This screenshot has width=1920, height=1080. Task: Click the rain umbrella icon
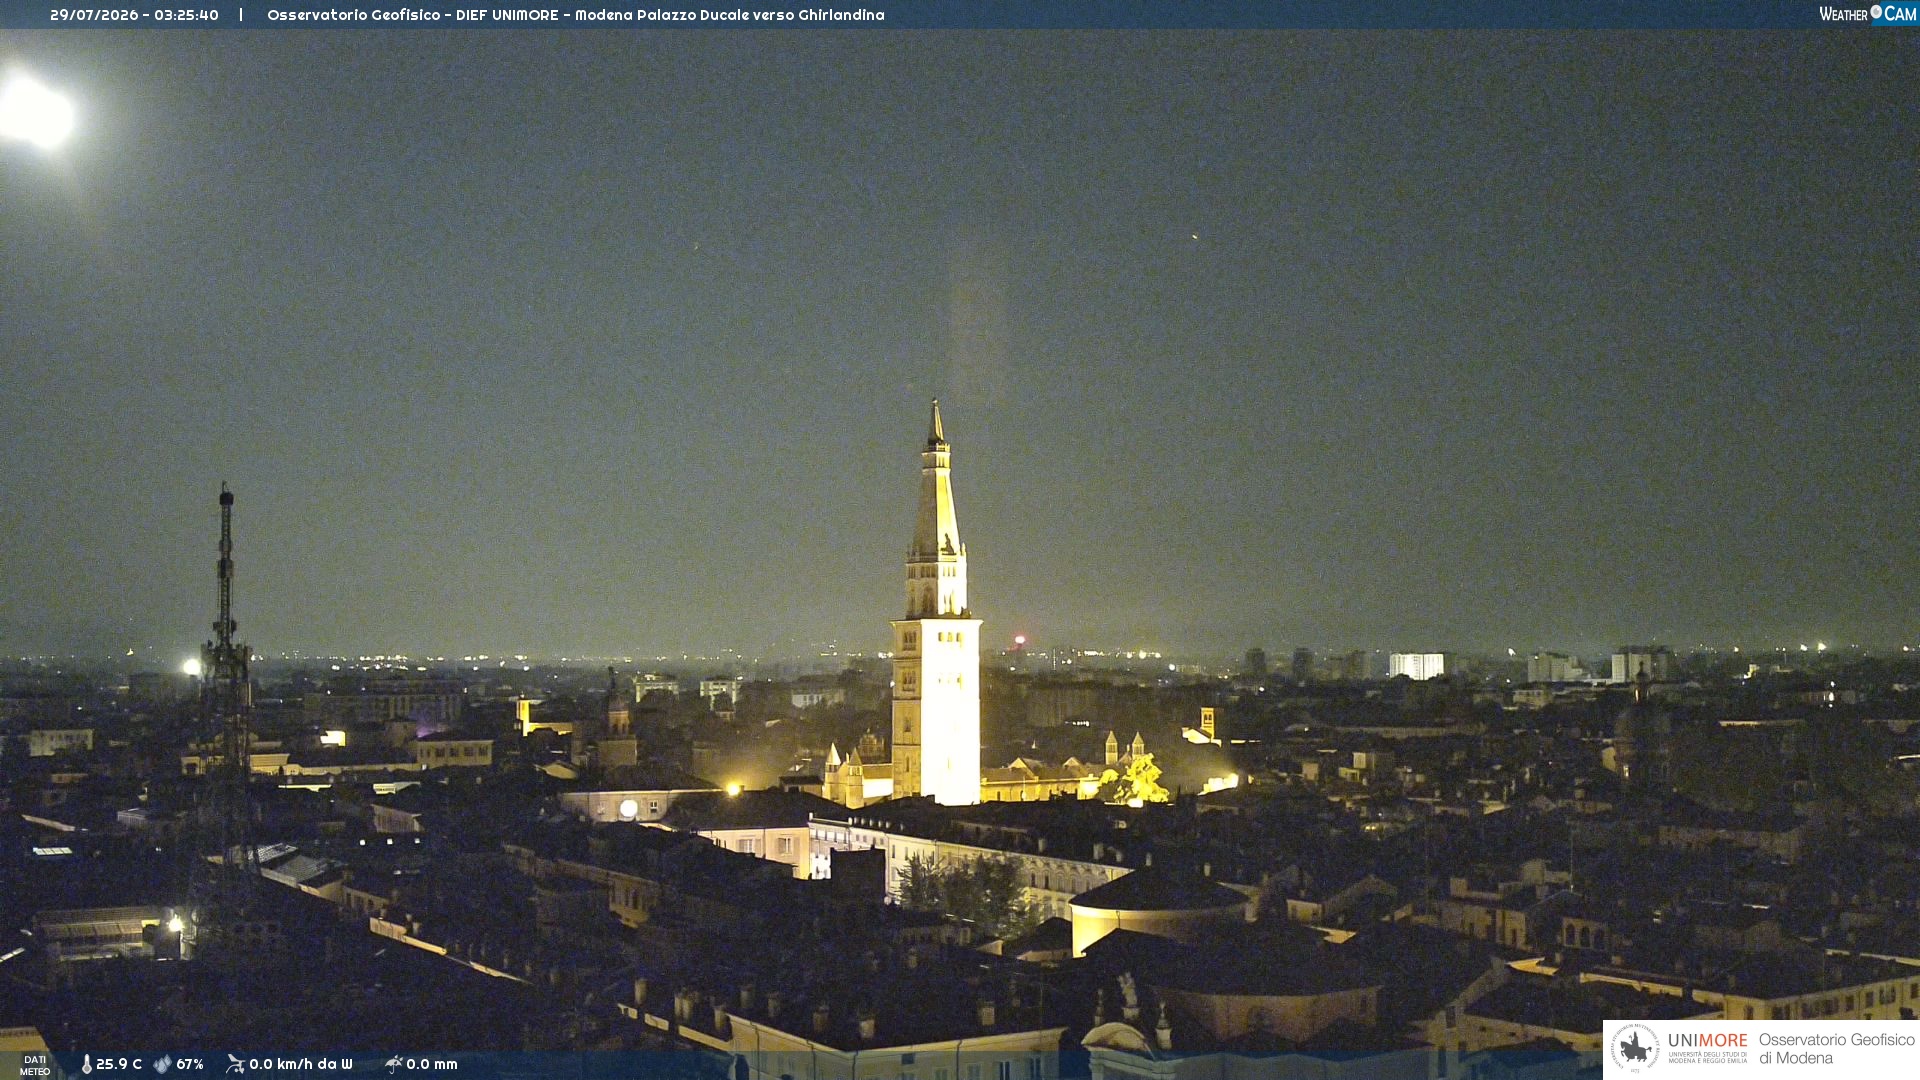click(393, 1064)
